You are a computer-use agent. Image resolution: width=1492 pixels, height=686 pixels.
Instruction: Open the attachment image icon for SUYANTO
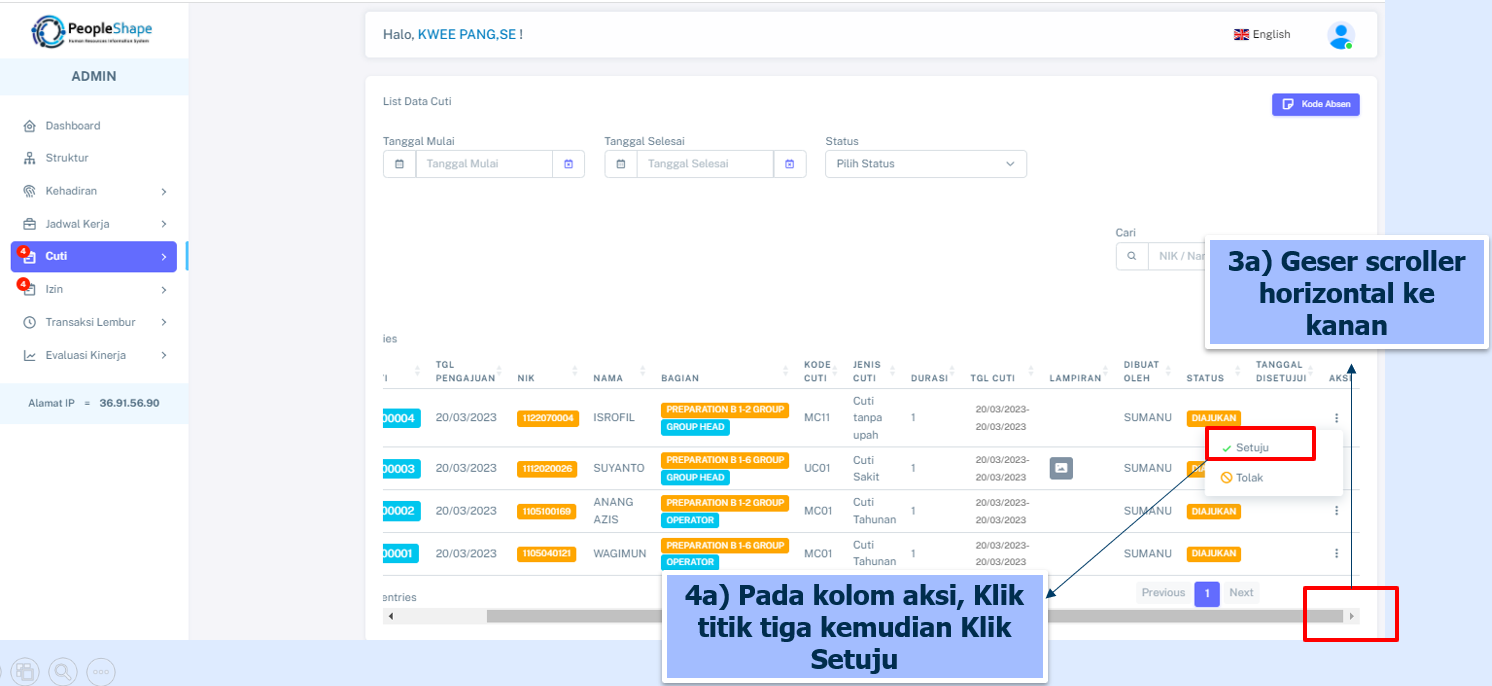point(1061,468)
